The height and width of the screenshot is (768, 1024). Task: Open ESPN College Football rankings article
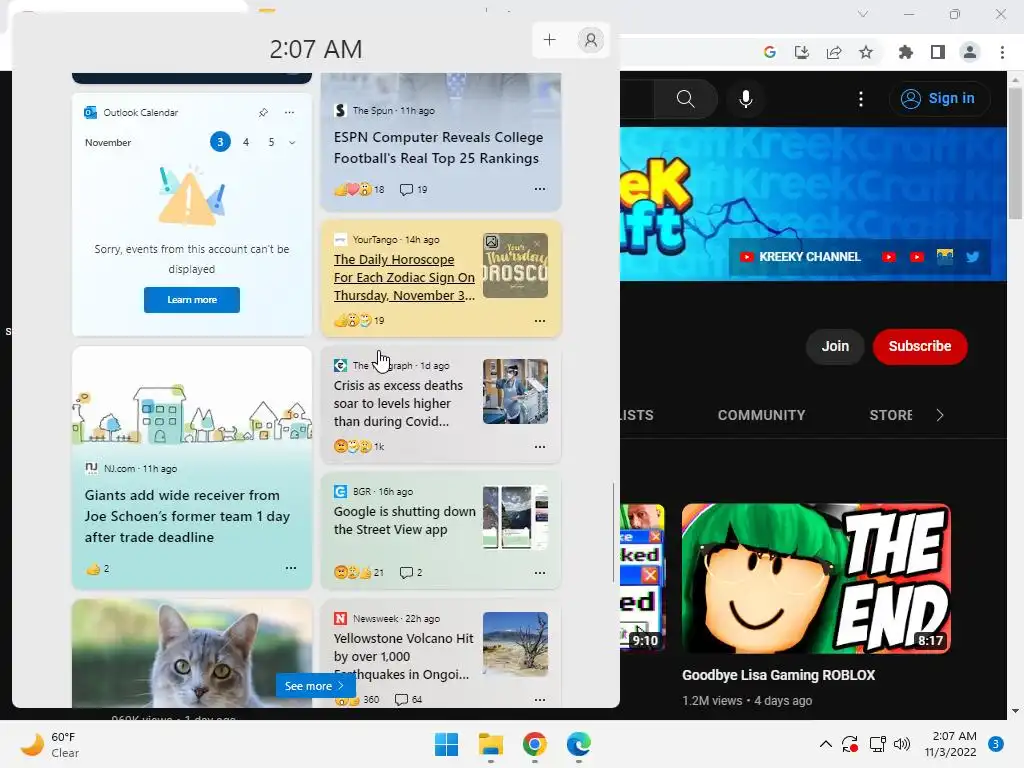coord(438,148)
